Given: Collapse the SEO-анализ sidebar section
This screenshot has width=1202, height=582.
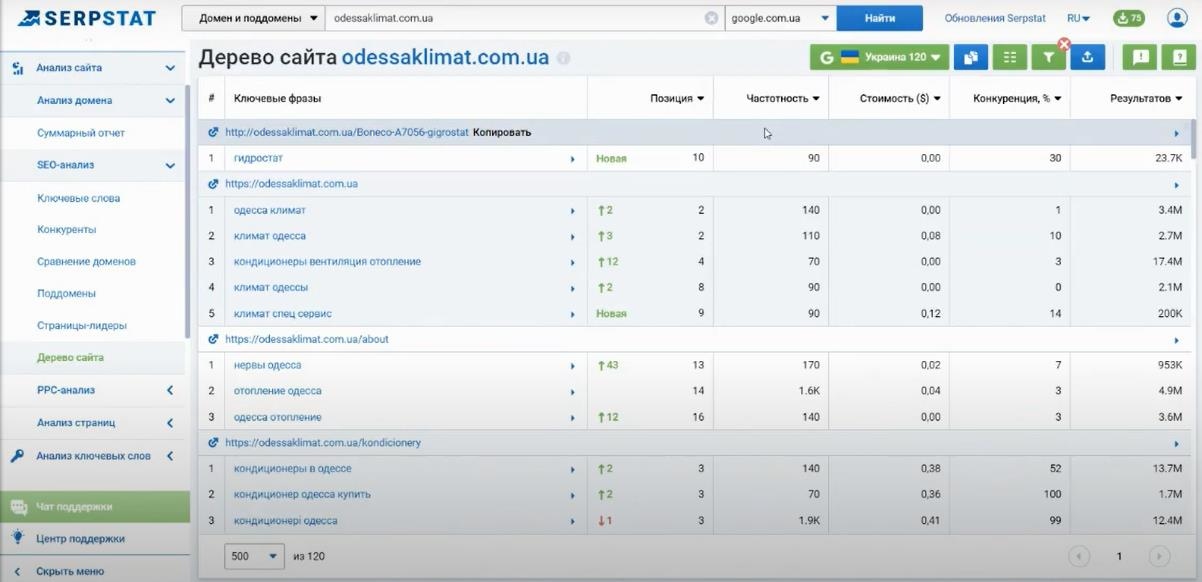Looking at the screenshot, I should tap(170, 165).
